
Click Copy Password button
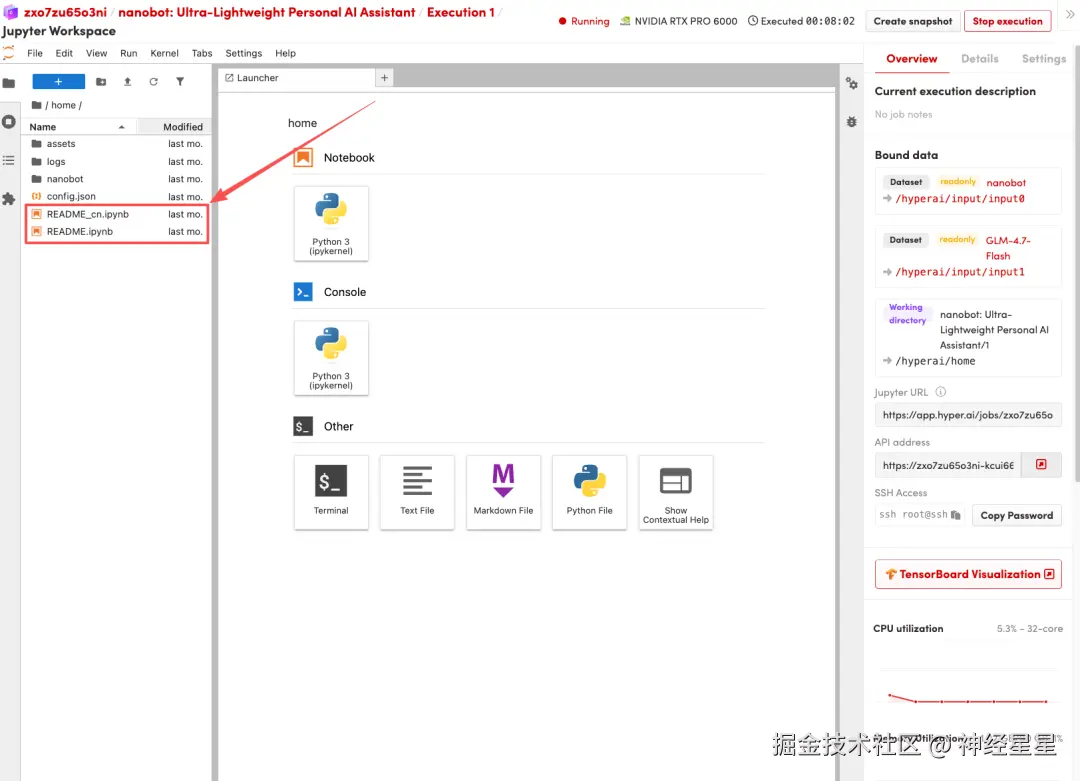(1016, 515)
